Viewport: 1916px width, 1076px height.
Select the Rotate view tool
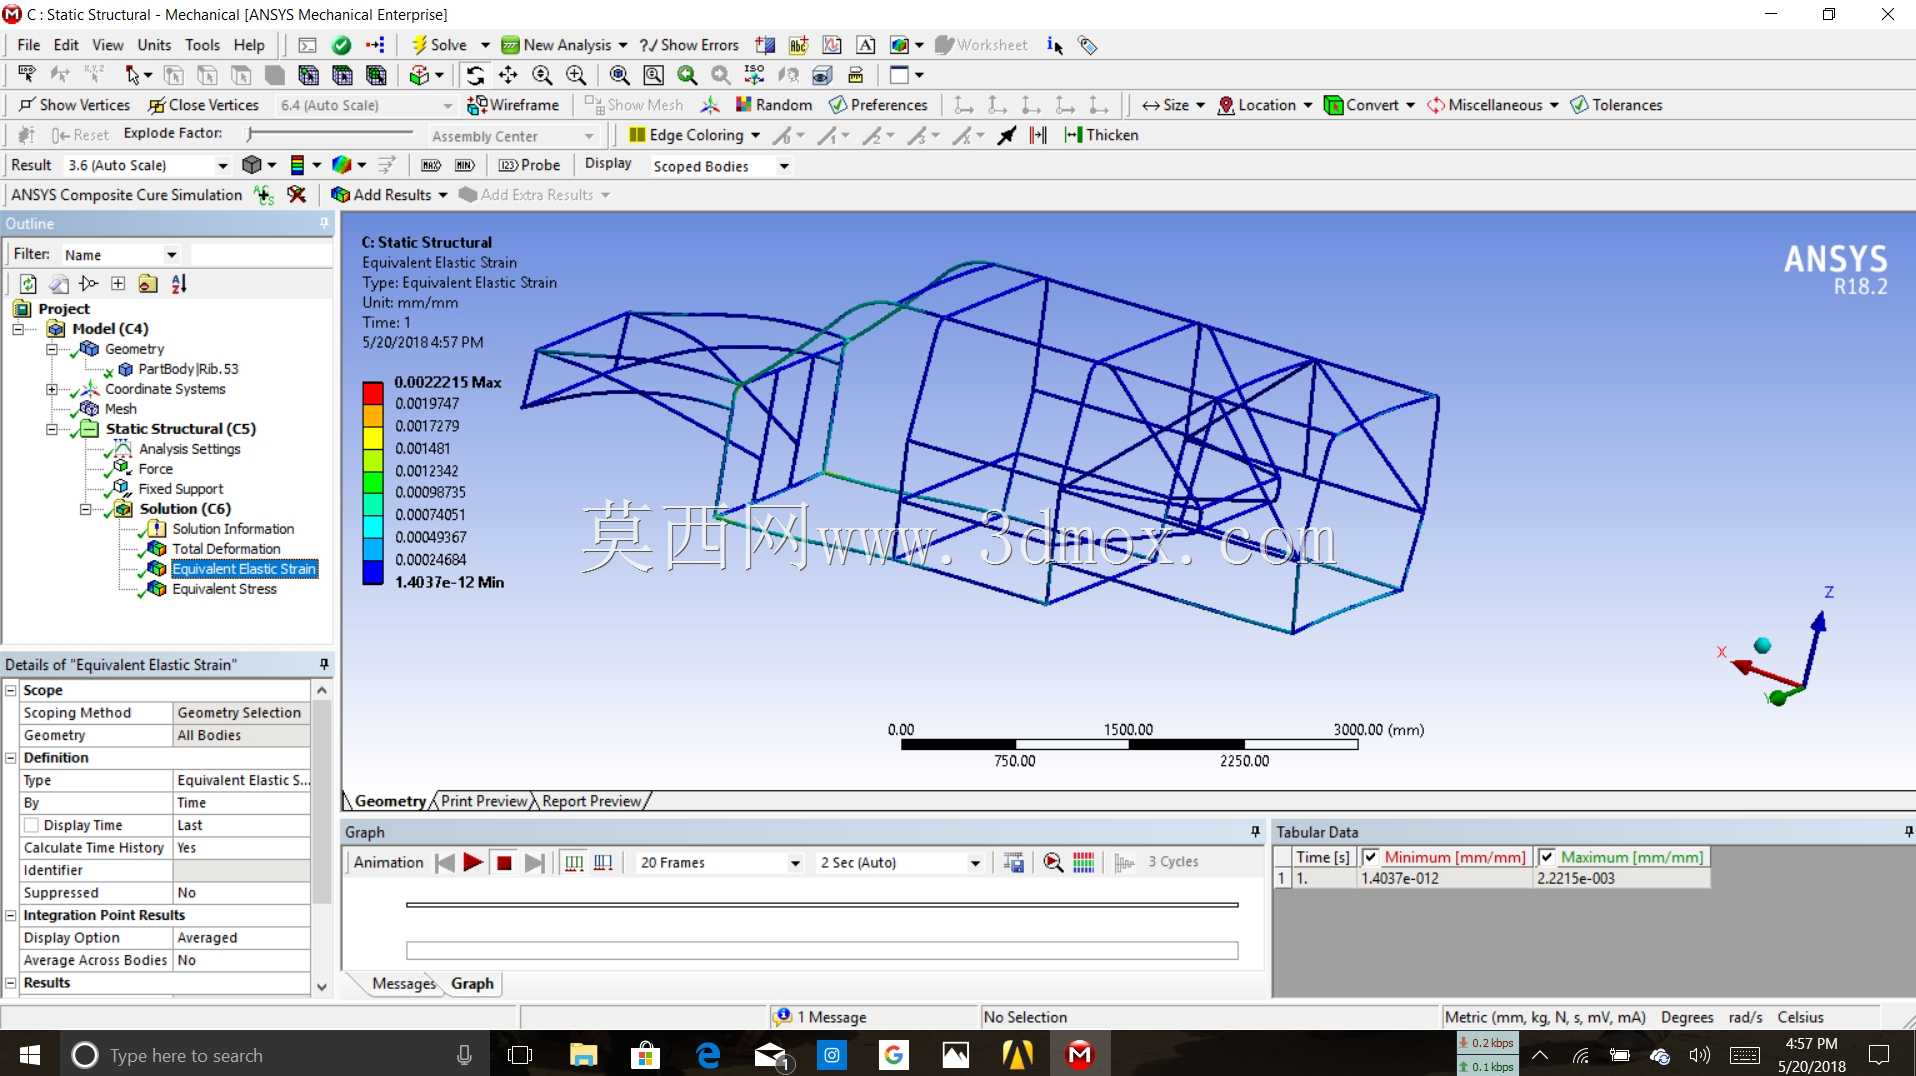[x=475, y=75]
